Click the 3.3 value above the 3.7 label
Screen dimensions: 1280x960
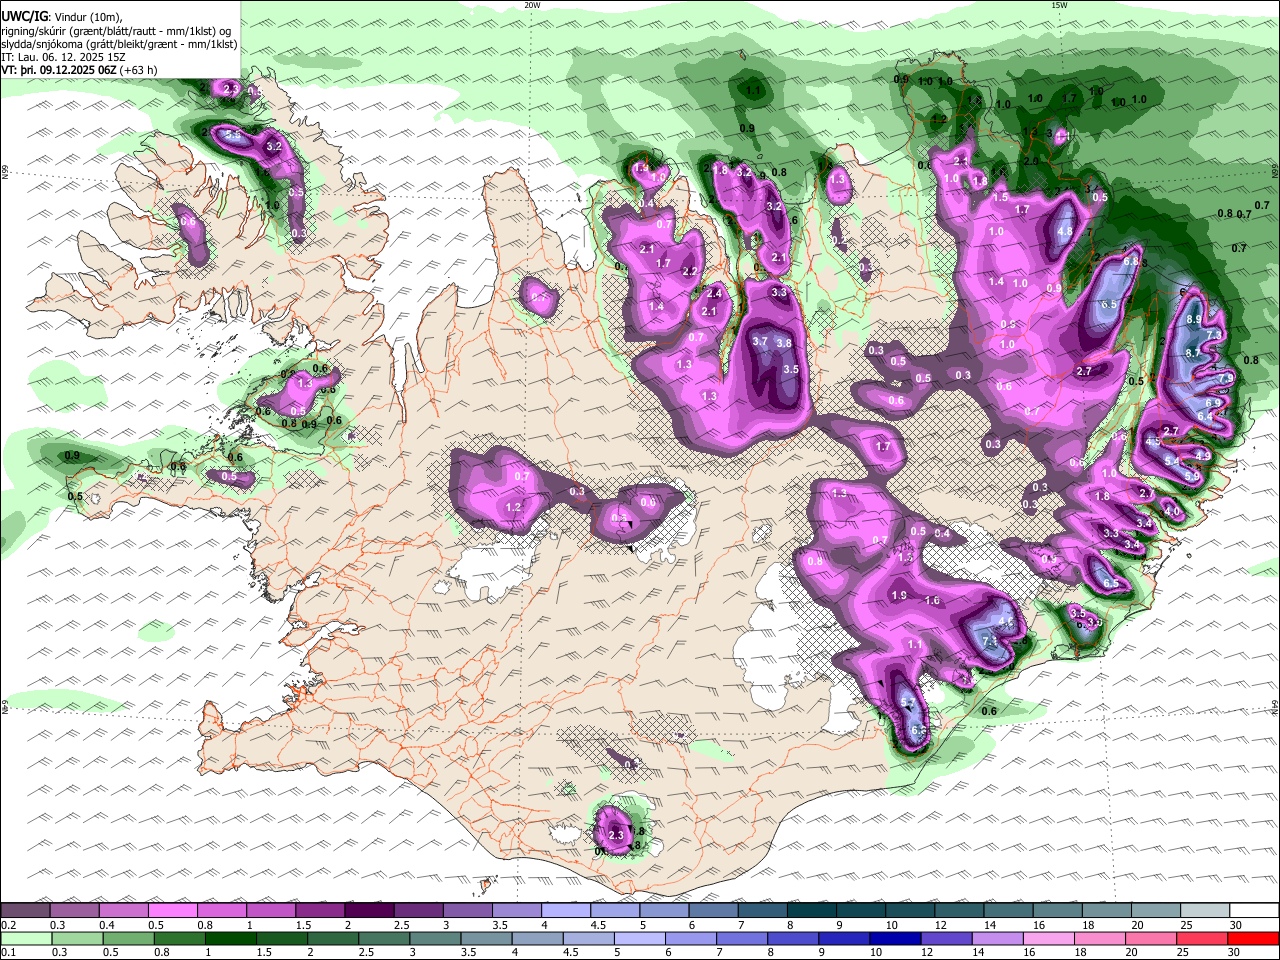(779, 292)
